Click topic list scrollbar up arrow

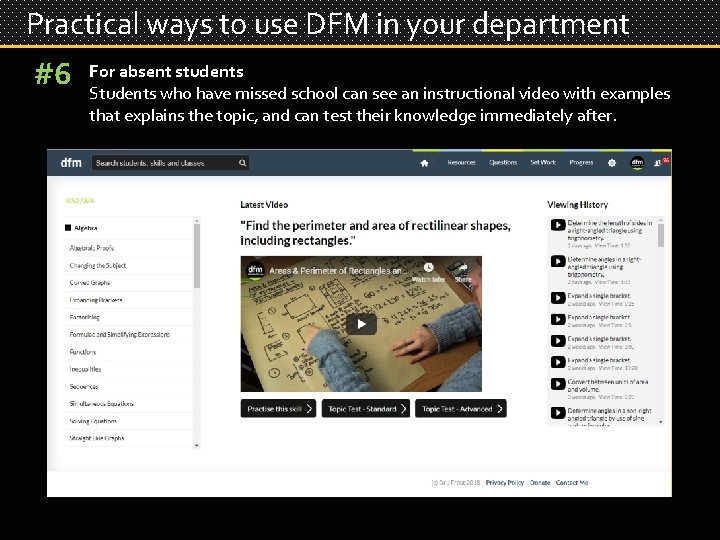(197, 220)
